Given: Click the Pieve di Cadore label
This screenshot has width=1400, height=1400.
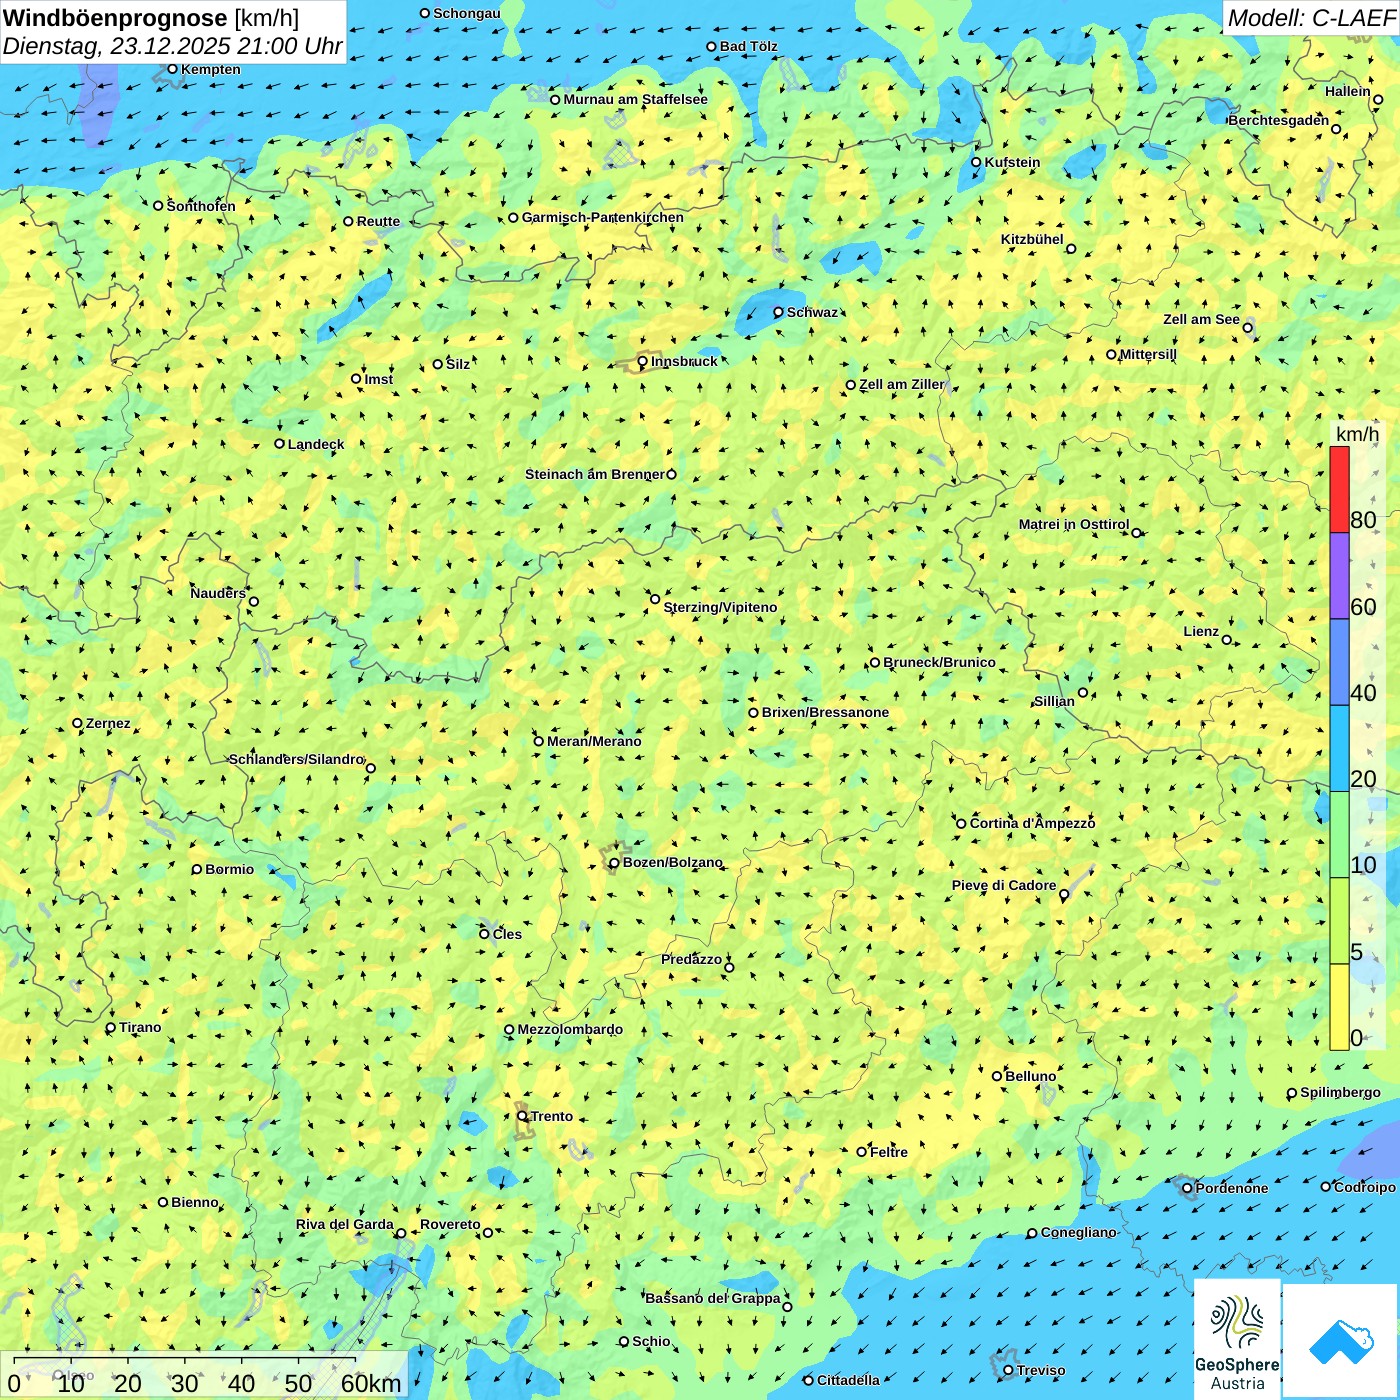Looking at the screenshot, I should click(1004, 885).
